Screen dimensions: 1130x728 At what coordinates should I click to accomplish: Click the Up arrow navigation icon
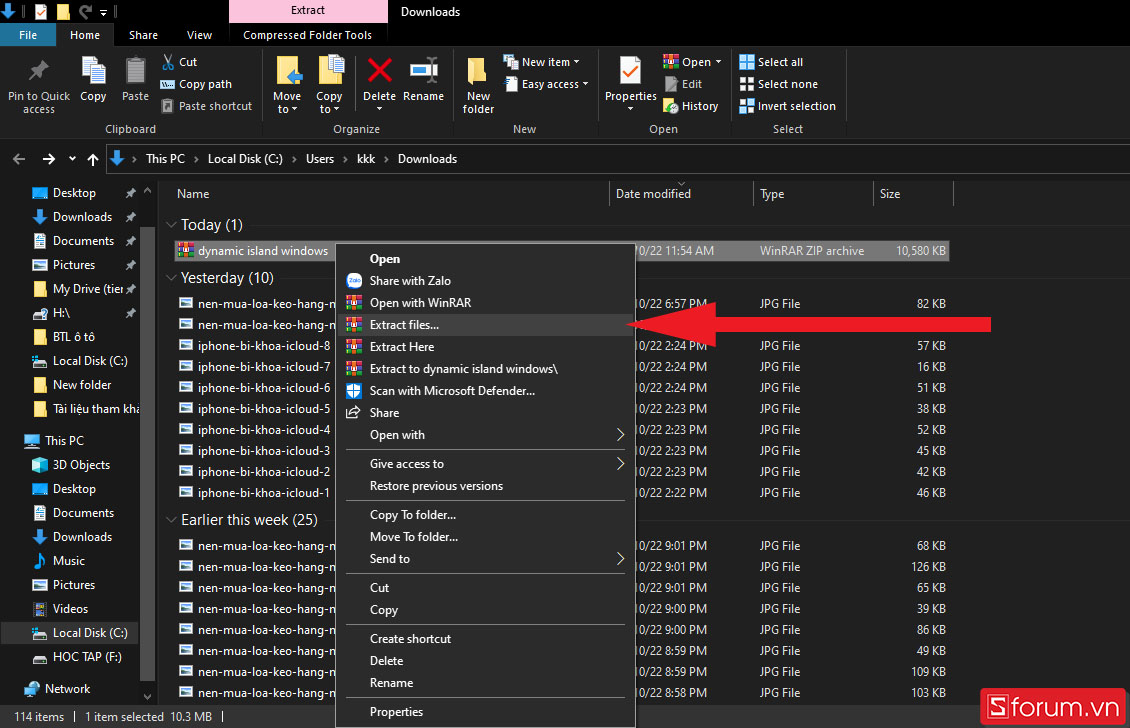[x=93, y=159]
